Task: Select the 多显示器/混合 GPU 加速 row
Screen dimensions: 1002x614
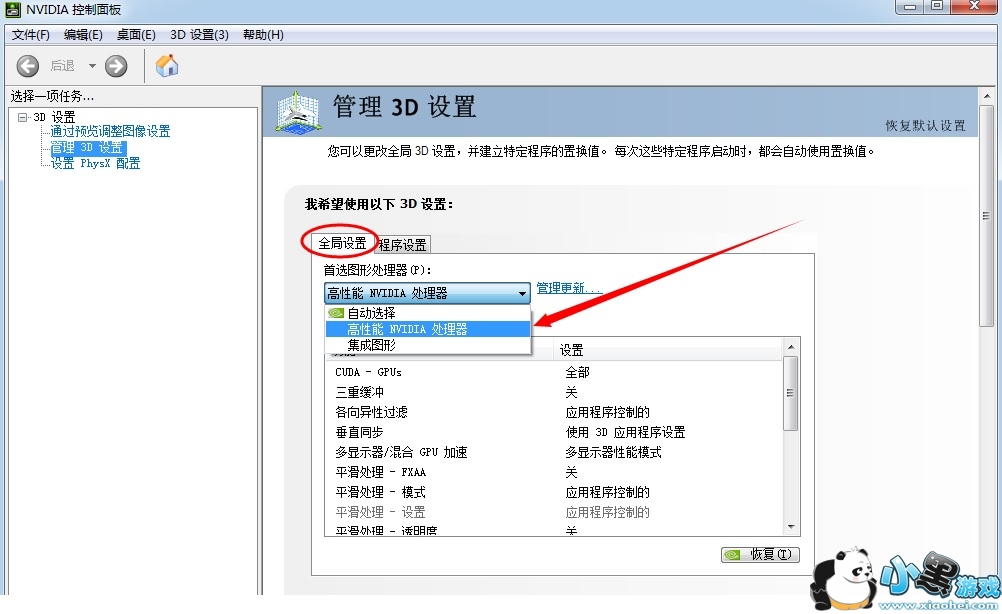Action: coord(553,452)
